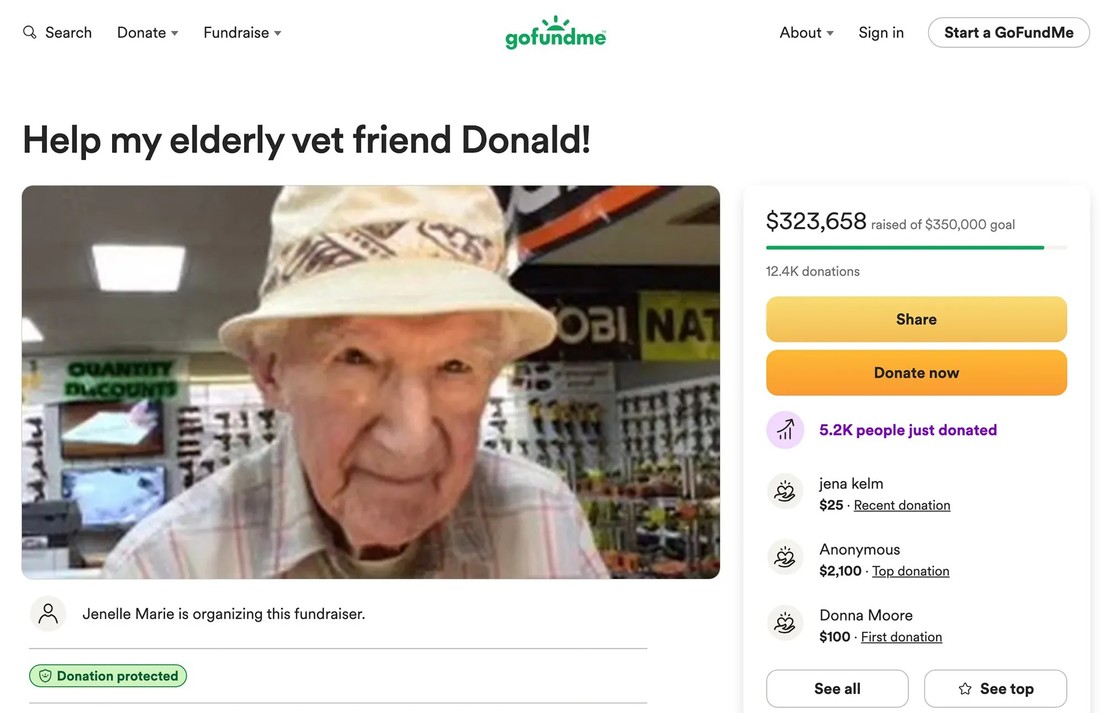Viewport: 1104px width, 713px height.
Task: Click jena kelm's donor heart icon
Action: tap(785, 492)
